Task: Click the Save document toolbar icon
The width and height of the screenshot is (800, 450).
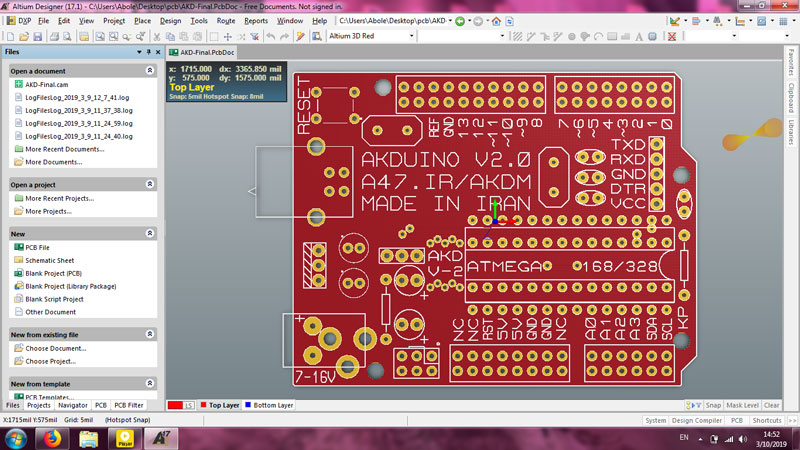Action: coord(38,37)
